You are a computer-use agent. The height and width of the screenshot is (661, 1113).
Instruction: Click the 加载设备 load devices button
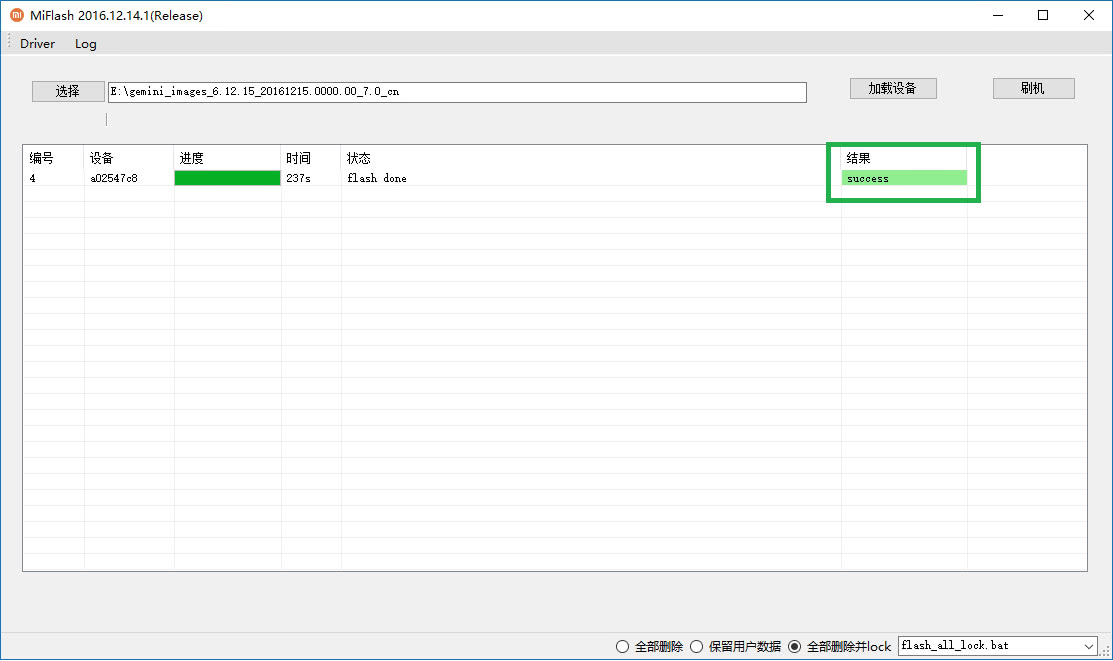pyautogui.click(x=892, y=88)
